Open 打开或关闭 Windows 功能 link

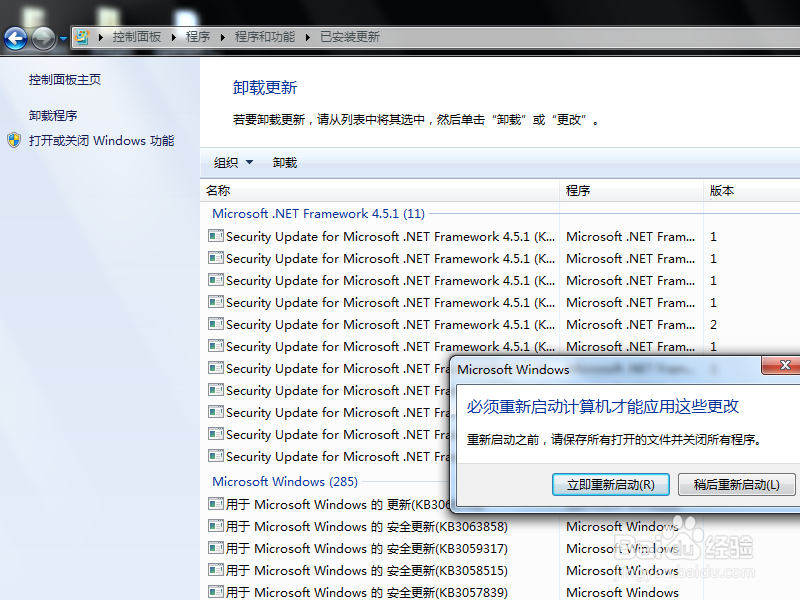click(102, 140)
